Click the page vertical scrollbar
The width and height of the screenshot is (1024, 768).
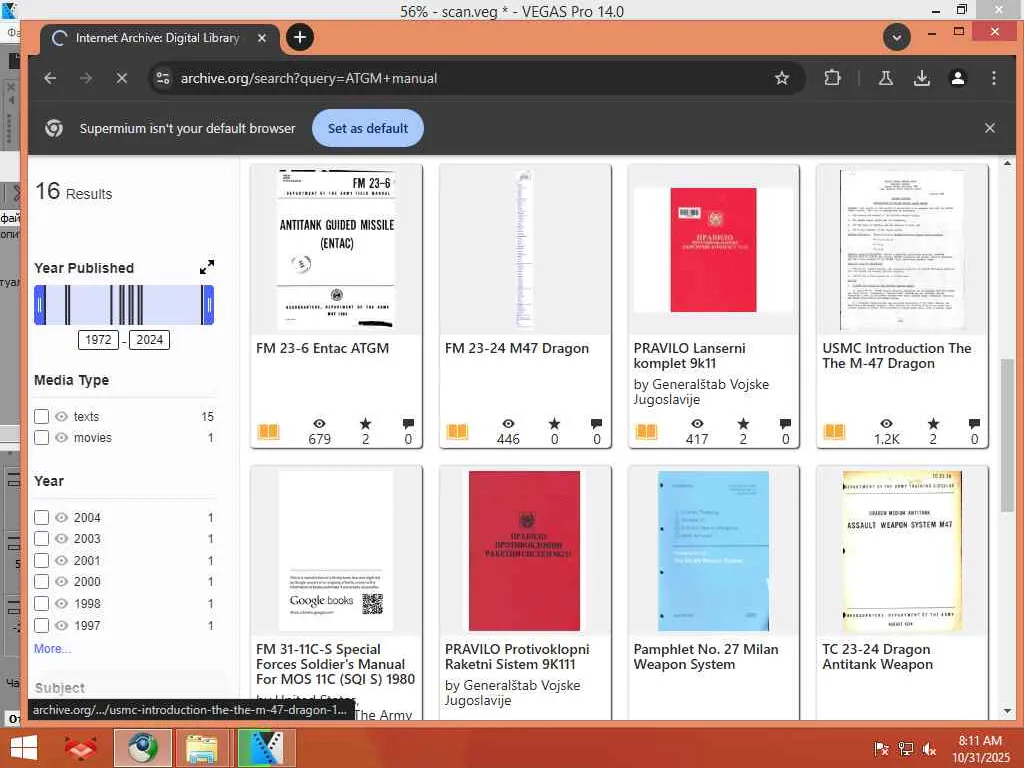pos(1008,435)
